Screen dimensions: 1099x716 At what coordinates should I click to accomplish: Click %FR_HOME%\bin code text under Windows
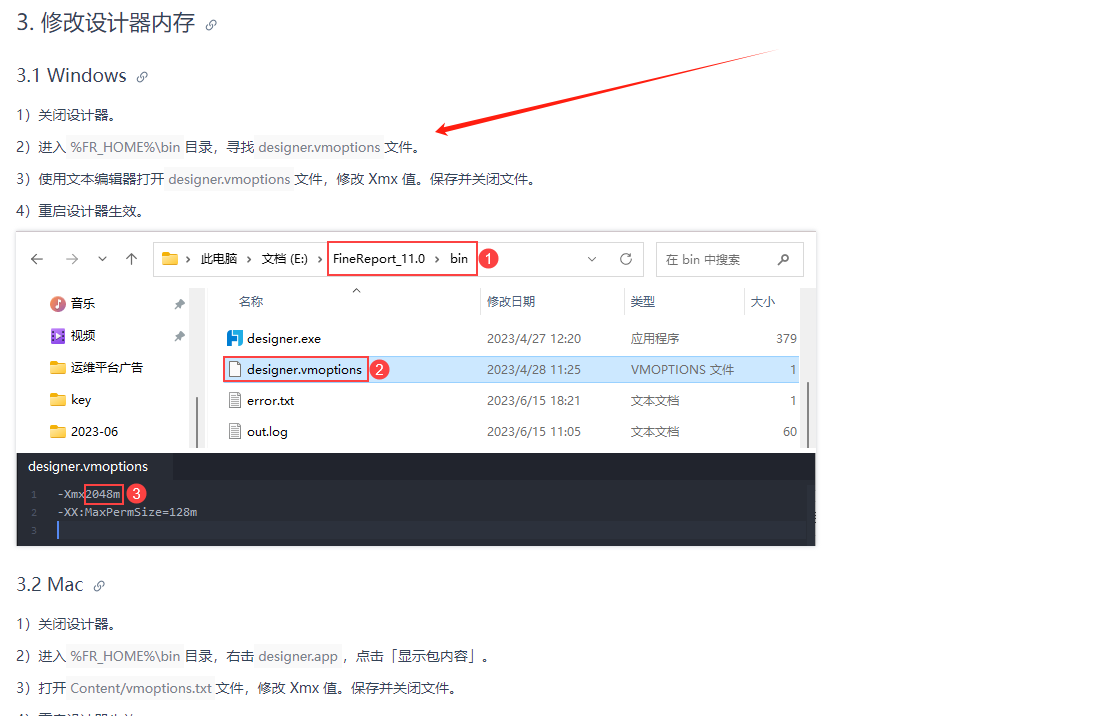tap(125, 147)
